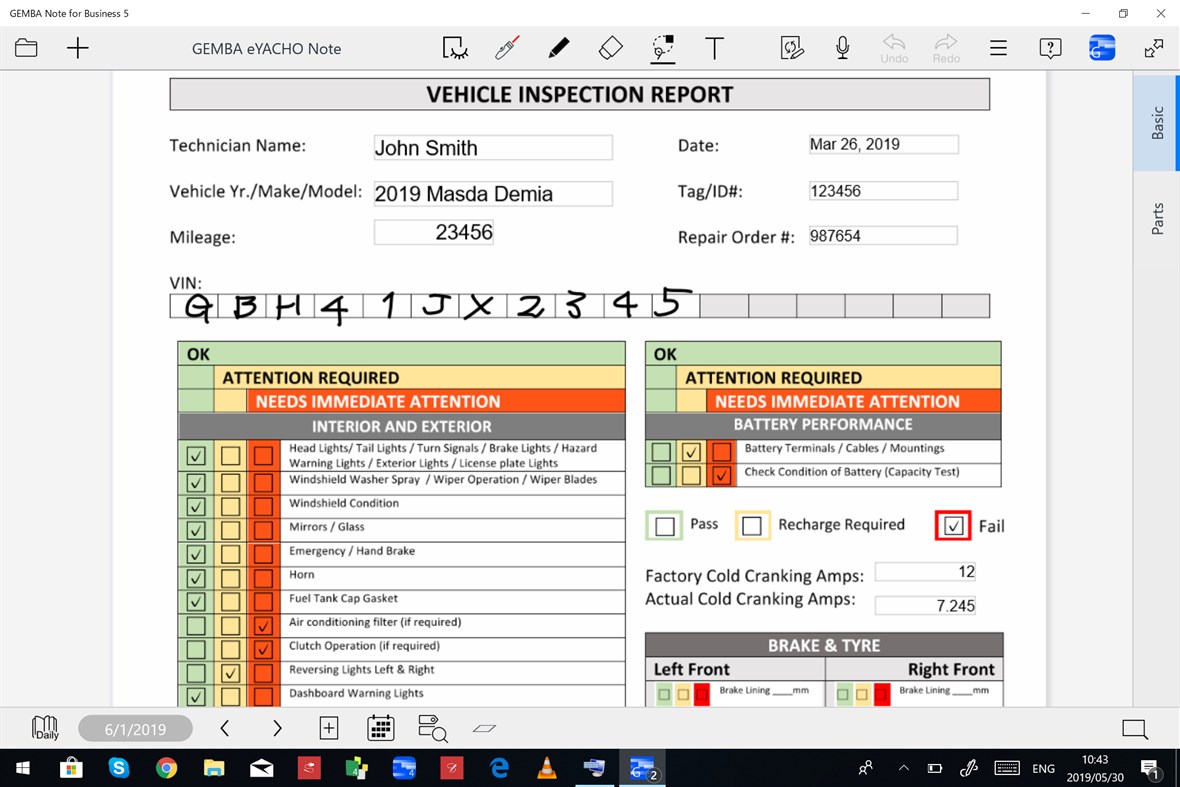Expand to the next page with right chevron
The width and height of the screenshot is (1180, 787).
pyautogui.click(x=277, y=728)
